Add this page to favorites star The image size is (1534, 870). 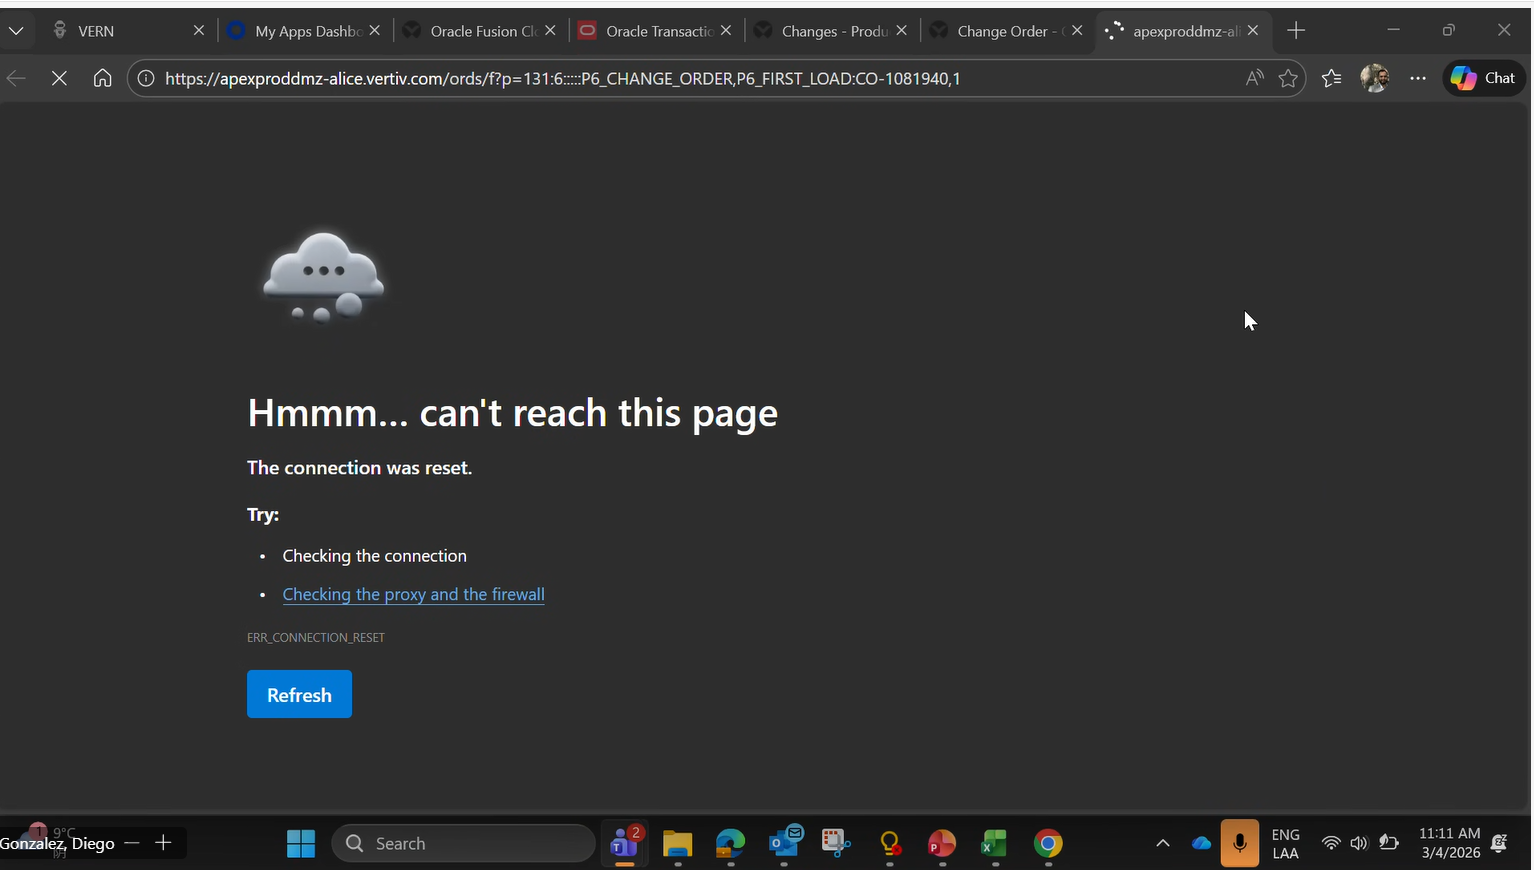coord(1288,78)
